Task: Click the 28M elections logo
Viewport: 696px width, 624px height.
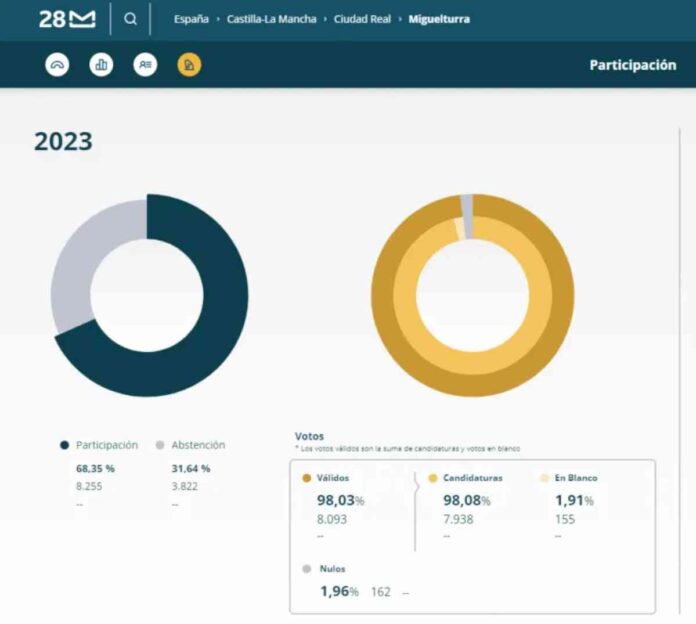Action: (66, 19)
